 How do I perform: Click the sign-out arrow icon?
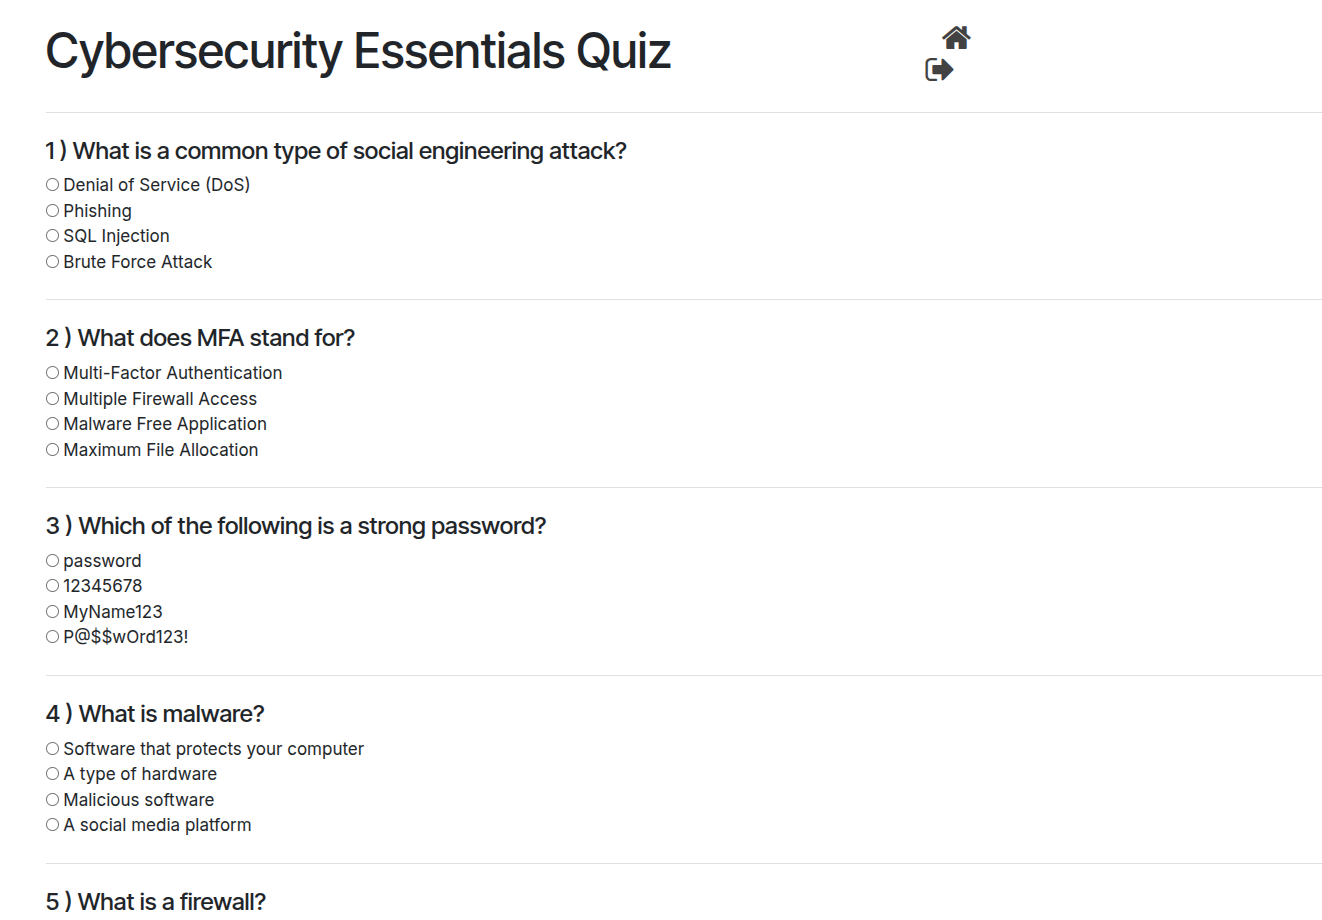pyautogui.click(x=939, y=70)
